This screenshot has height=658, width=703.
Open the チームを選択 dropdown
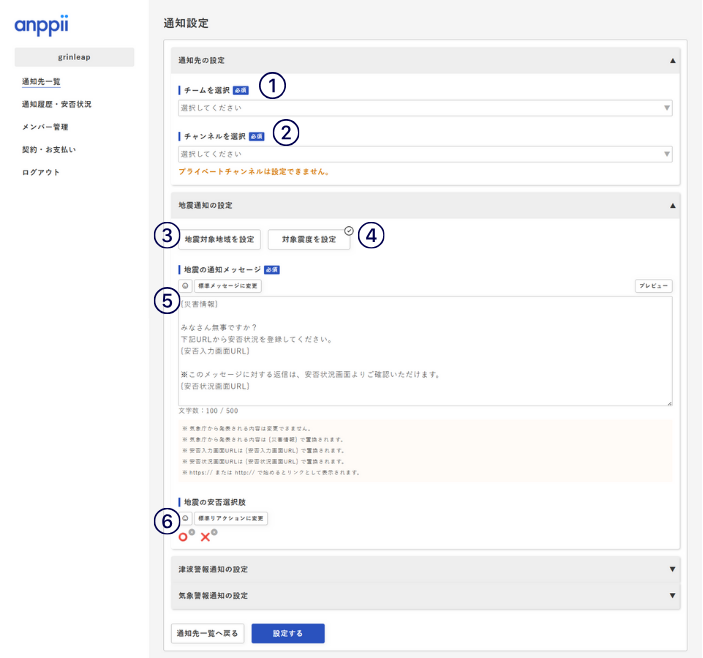click(x=424, y=109)
